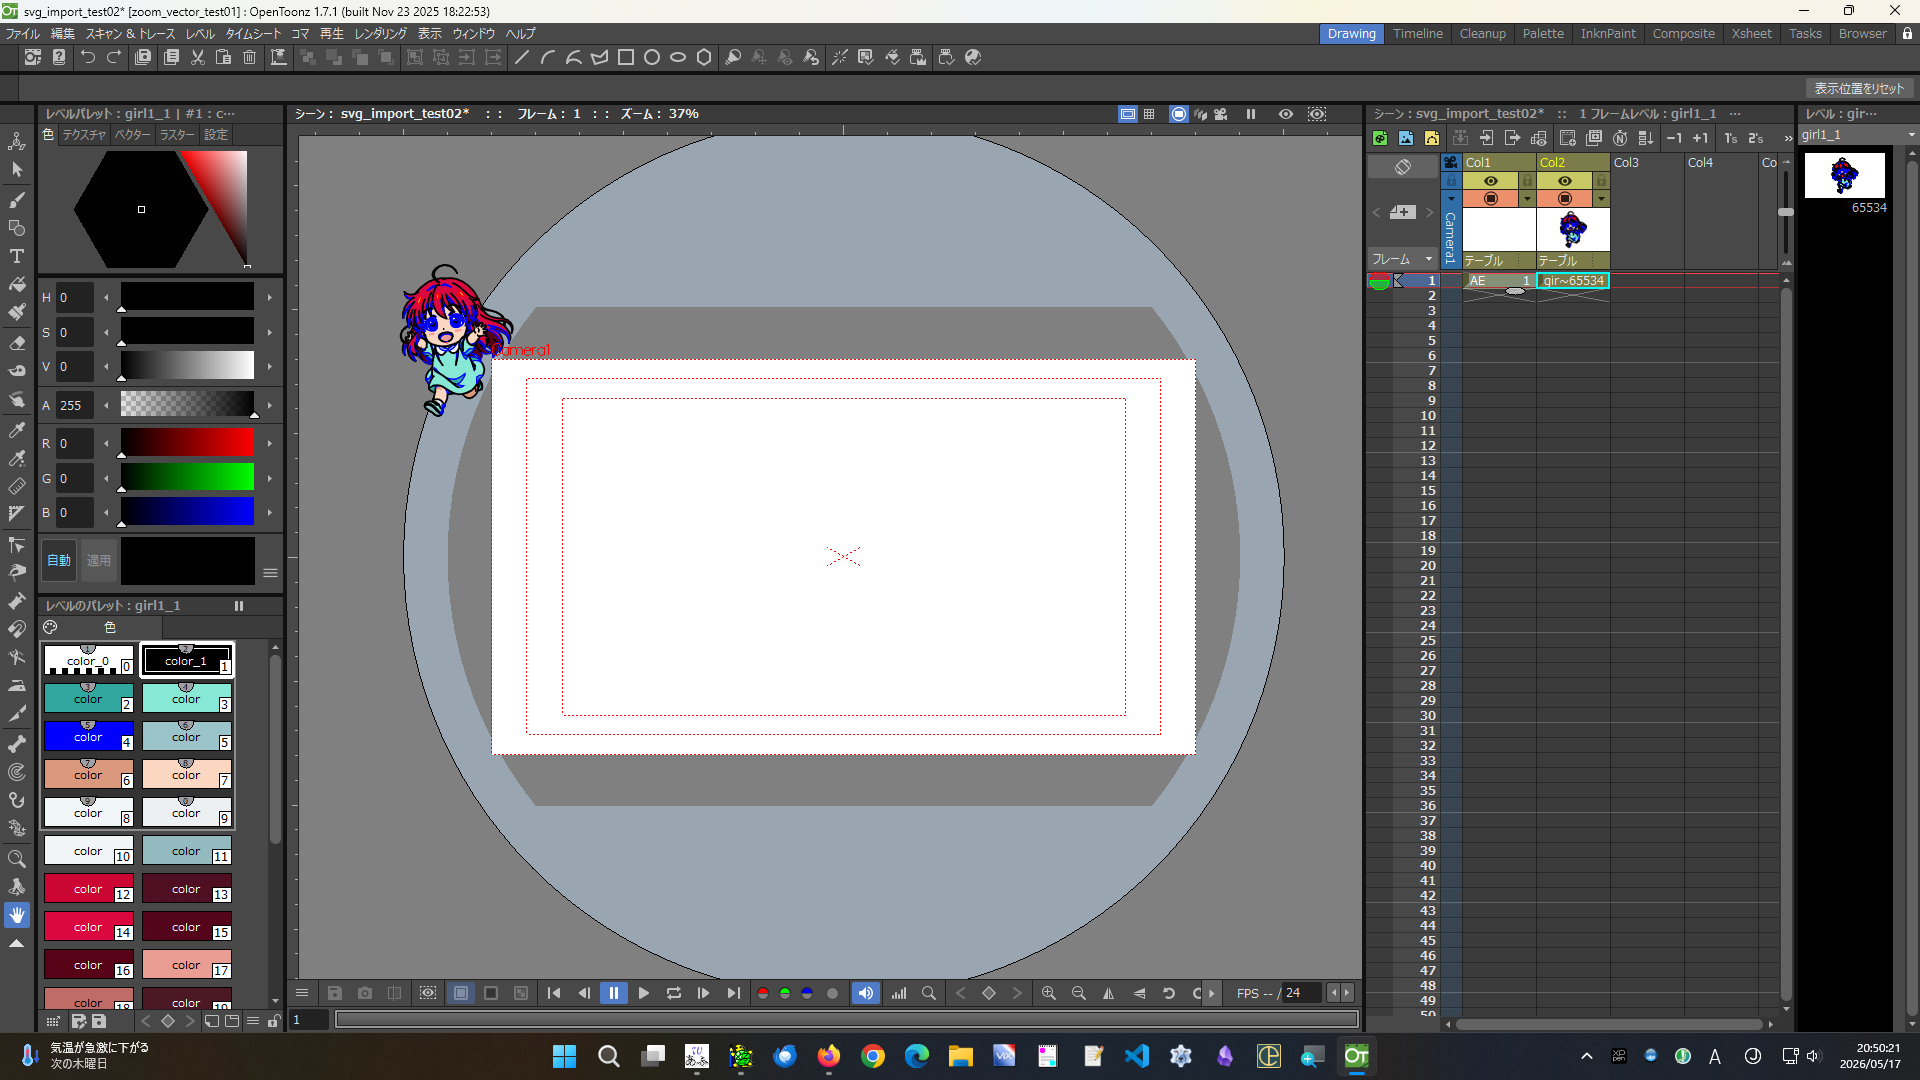Click the histogram icon in viewer bar
Screen dimensions: 1920x1080
(x=899, y=993)
